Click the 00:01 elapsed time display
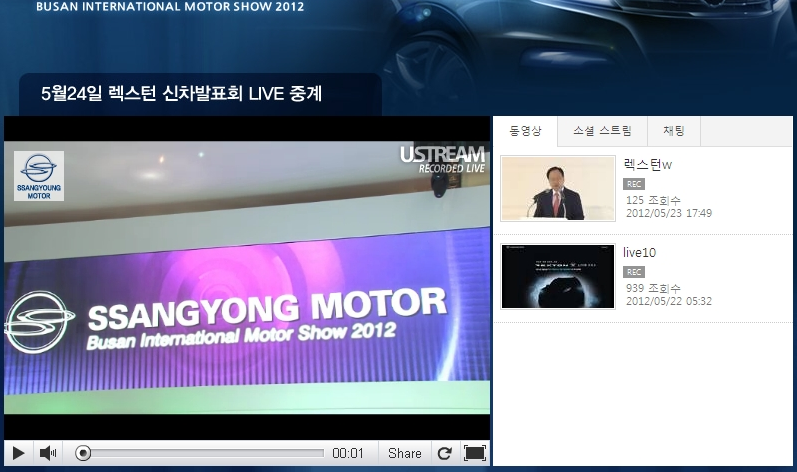The image size is (797, 472). (347, 453)
